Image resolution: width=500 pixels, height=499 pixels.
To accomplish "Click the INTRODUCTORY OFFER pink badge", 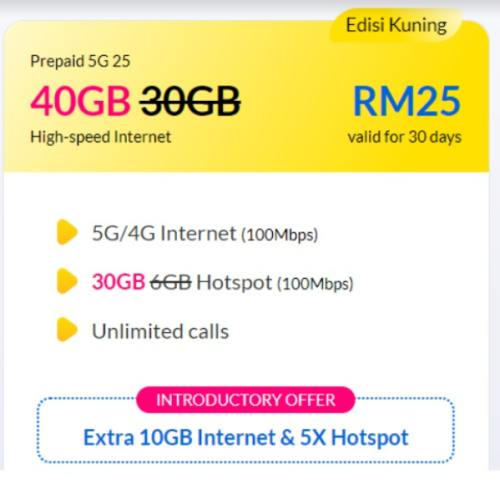I will click(246, 400).
